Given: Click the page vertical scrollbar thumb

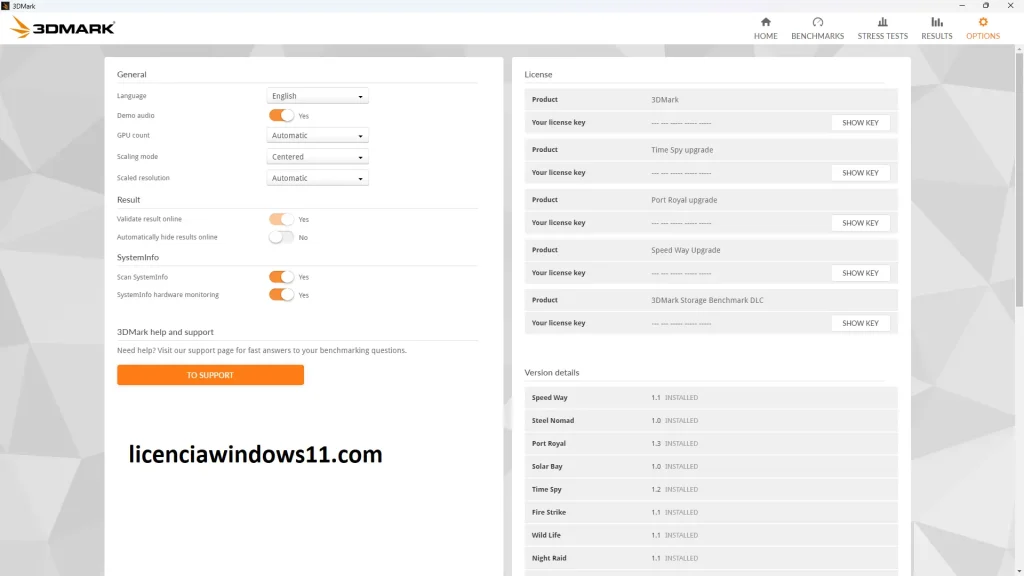Looking at the screenshot, I should click(x=1019, y=180).
